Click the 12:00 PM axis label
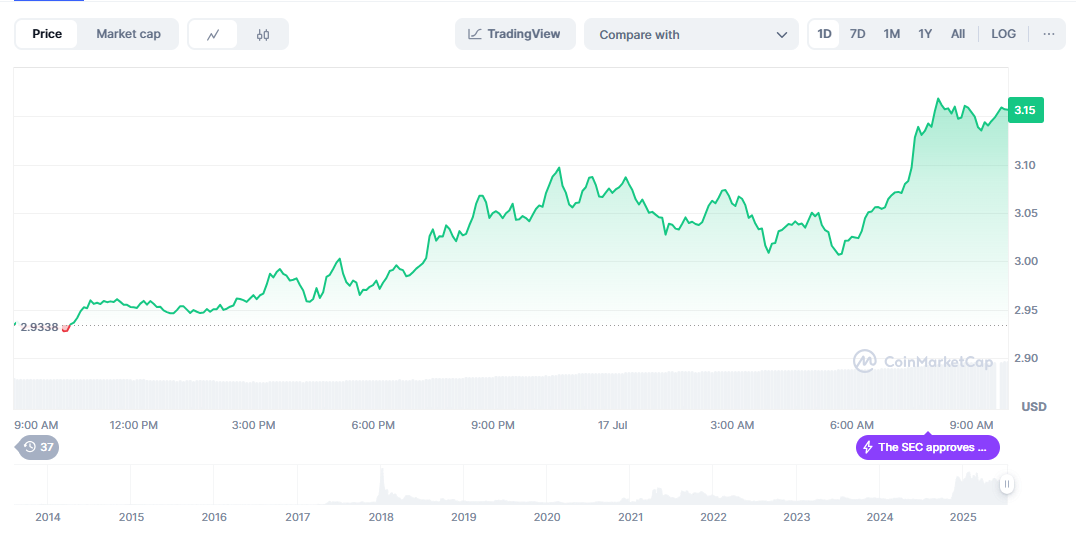Viewport: 1076px width, 540px height. click(x=133, y=425)
